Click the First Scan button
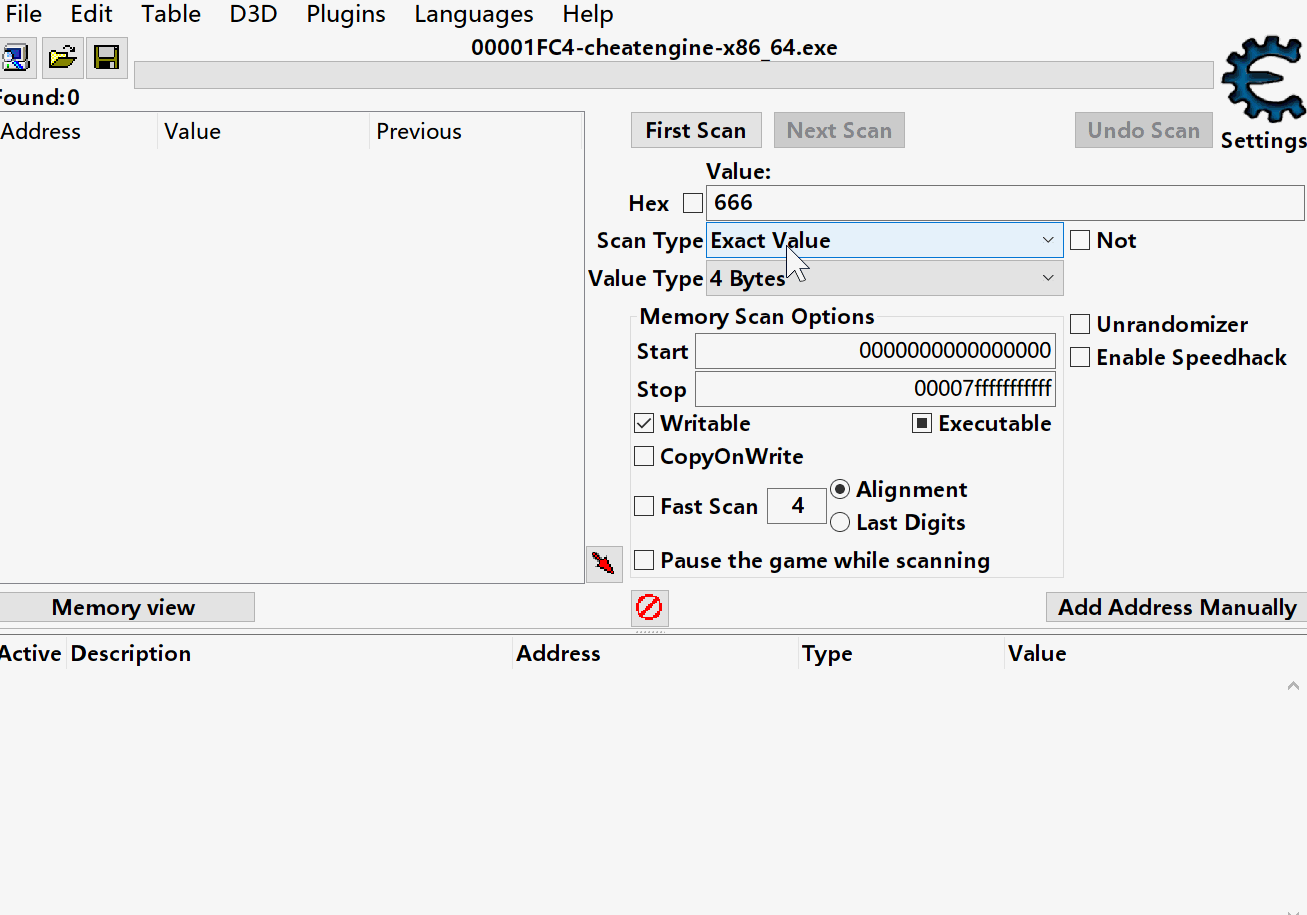Image resolution: width=1307 pixels, height=915 pixels. (x=696, y=130)
